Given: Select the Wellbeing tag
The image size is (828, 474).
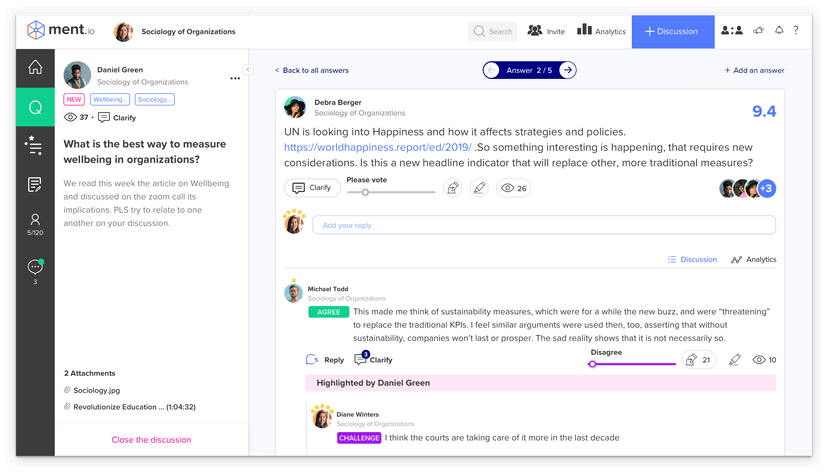Looking at the screenshot, I should (x=110, y=99).
